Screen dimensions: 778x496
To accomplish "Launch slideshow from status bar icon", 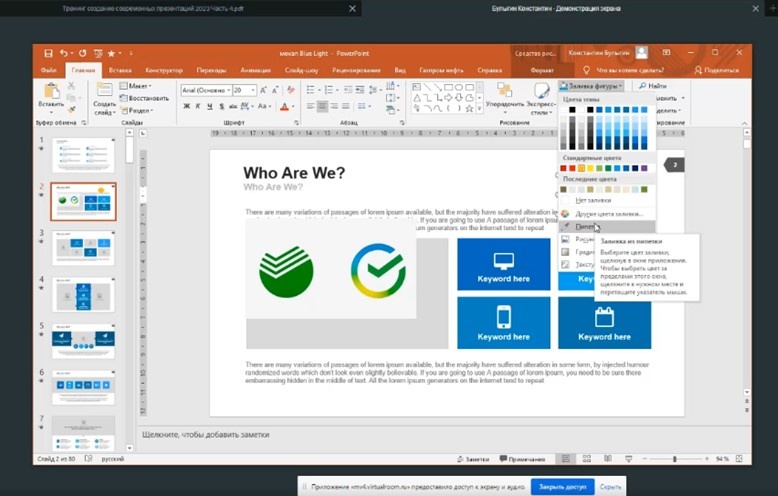I will pyautogui.click(x=629, y=459).
